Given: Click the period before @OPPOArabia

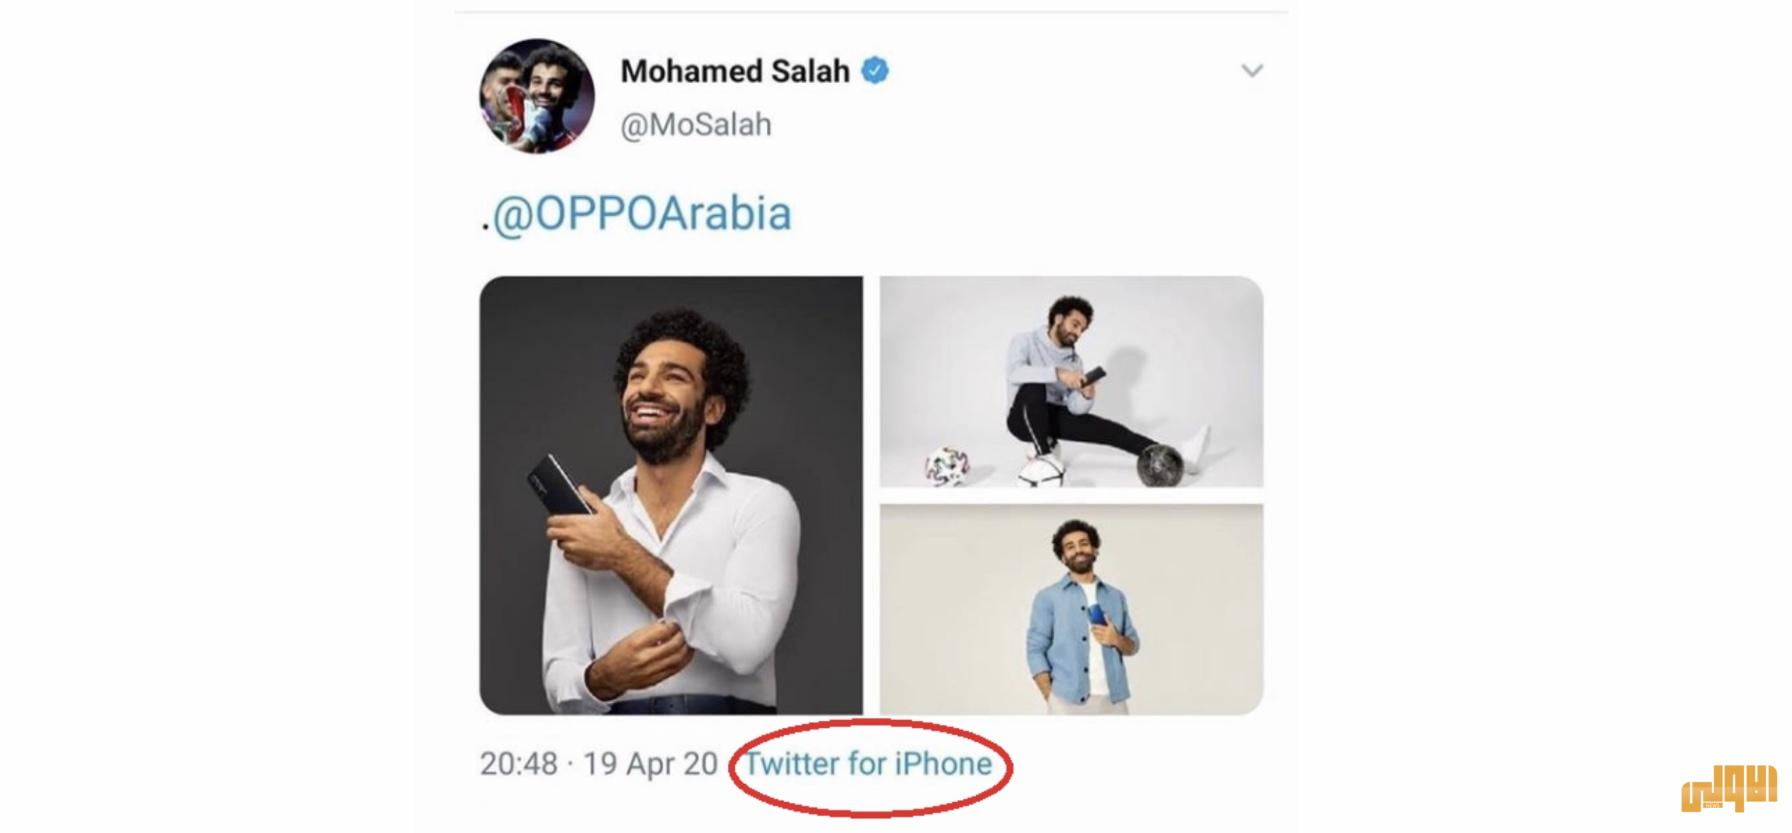Looking at the screenshot, I should 485,229.
